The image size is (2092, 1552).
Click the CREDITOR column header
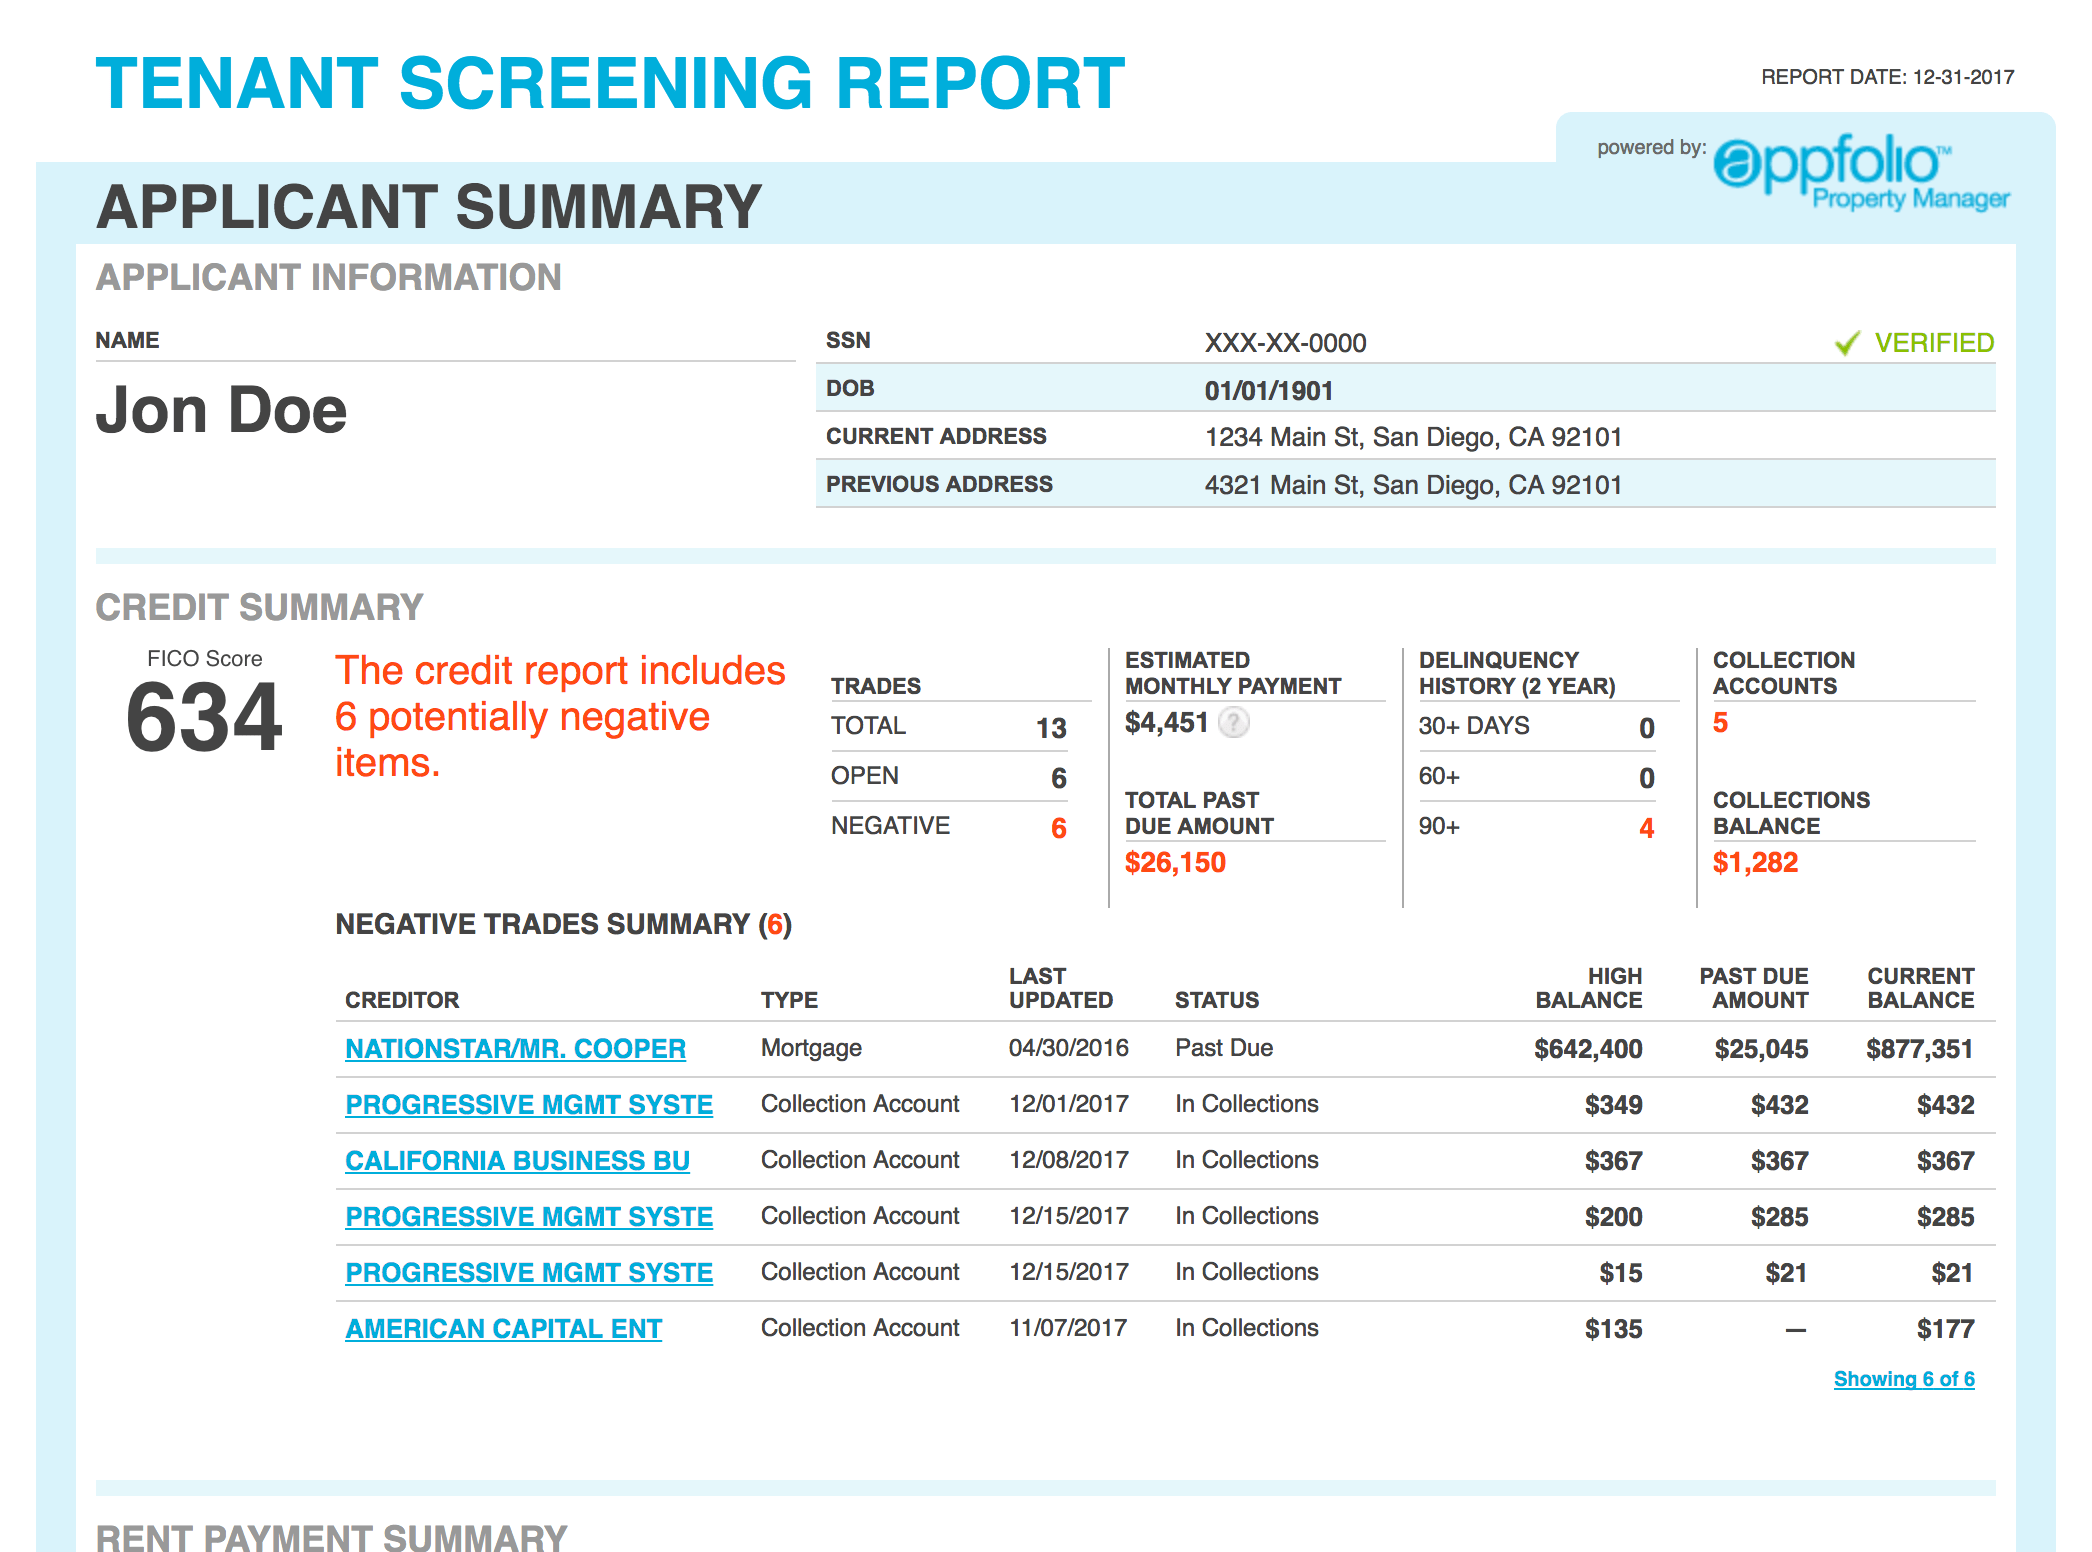(402, 999)
